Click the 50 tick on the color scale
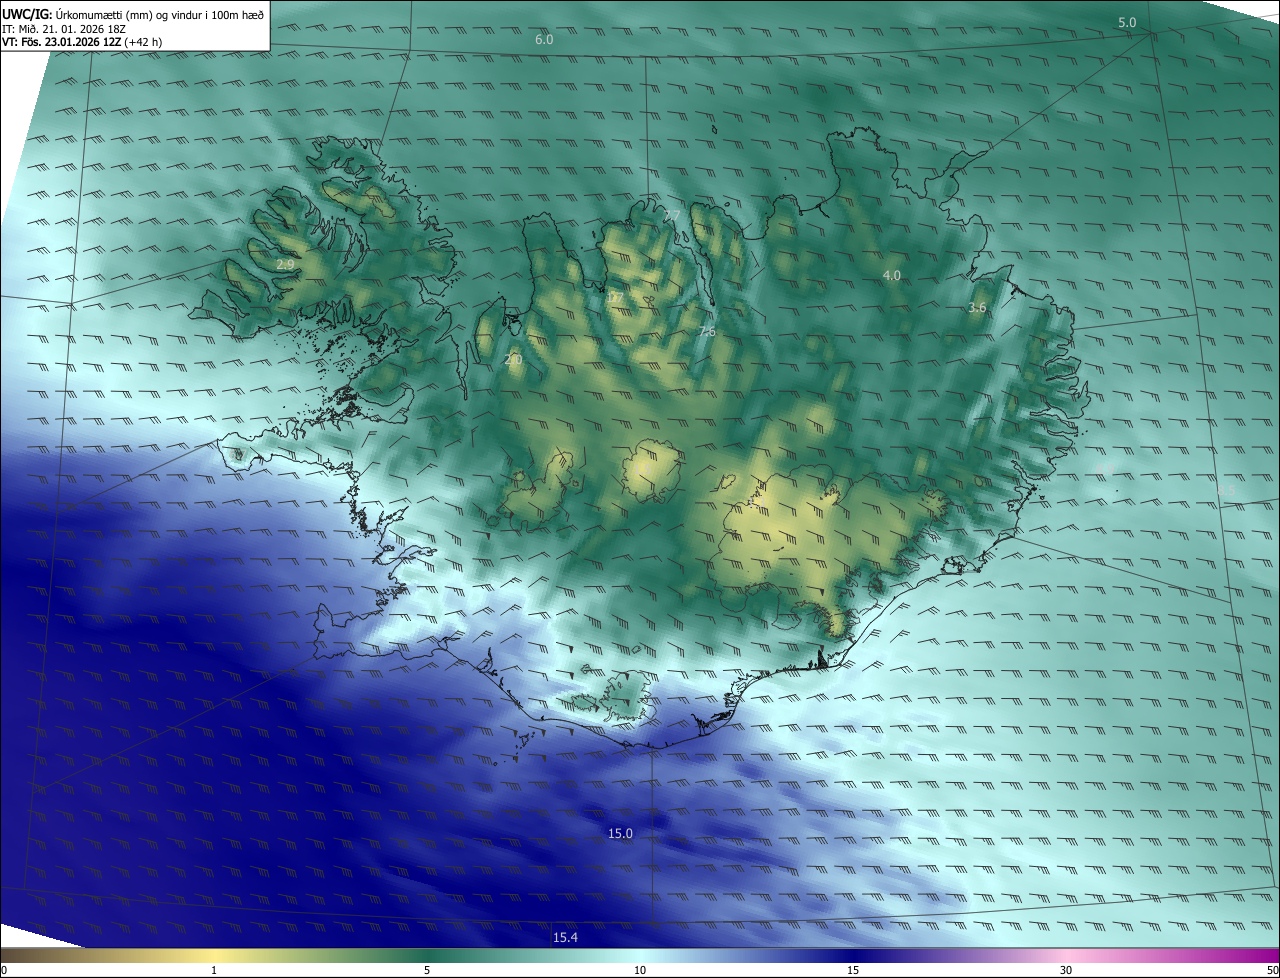Screen dimensions: 1280x978 click(1272, 970)
